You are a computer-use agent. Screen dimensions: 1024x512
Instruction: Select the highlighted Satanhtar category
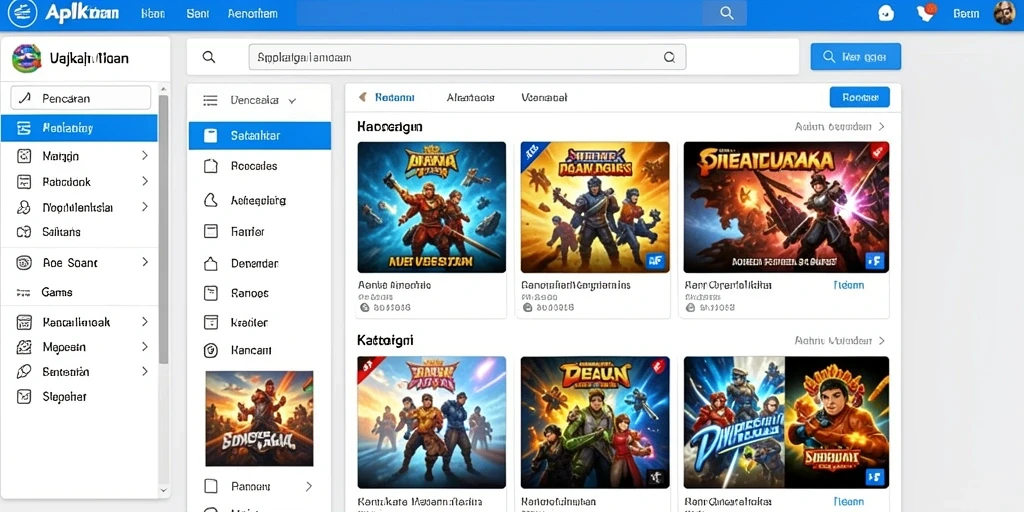(x=260, y=136)
